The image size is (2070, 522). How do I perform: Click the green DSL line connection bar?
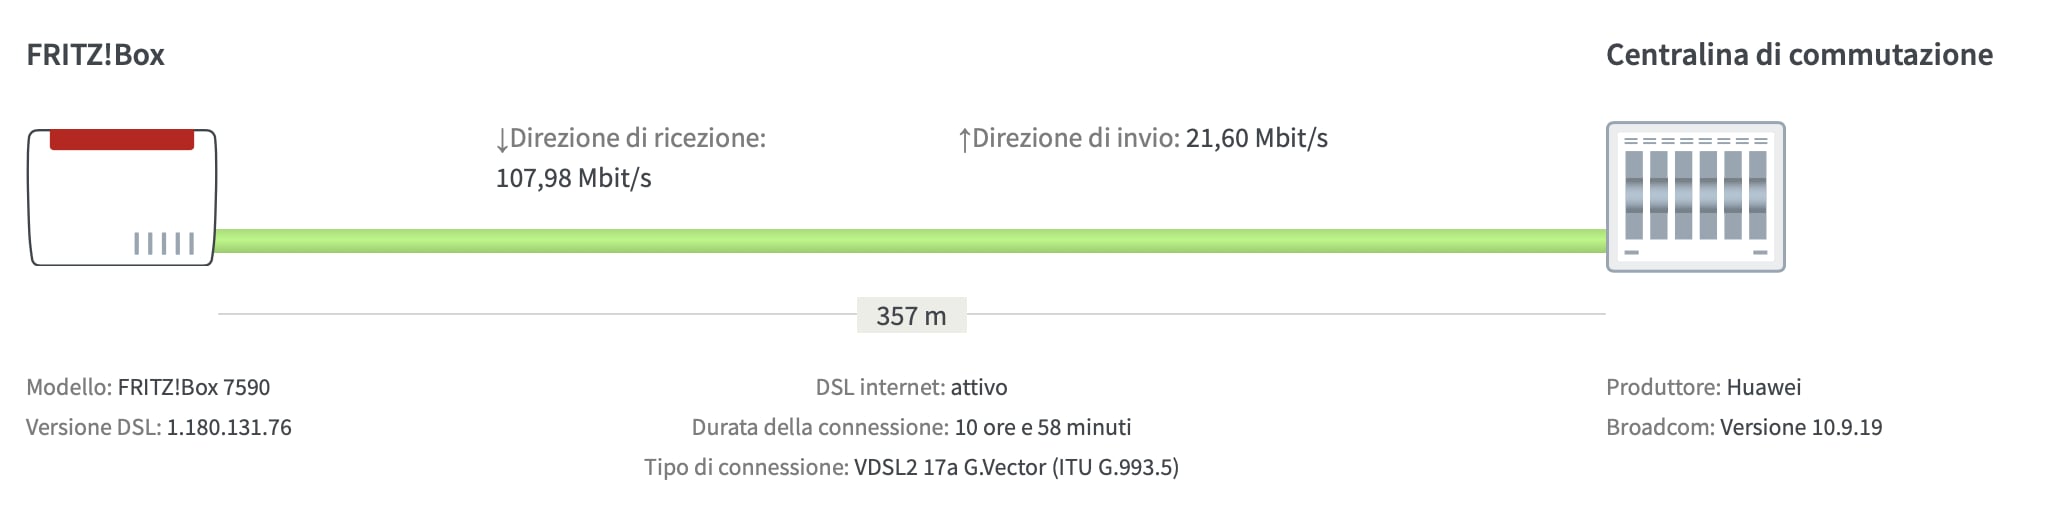(910, 241)
